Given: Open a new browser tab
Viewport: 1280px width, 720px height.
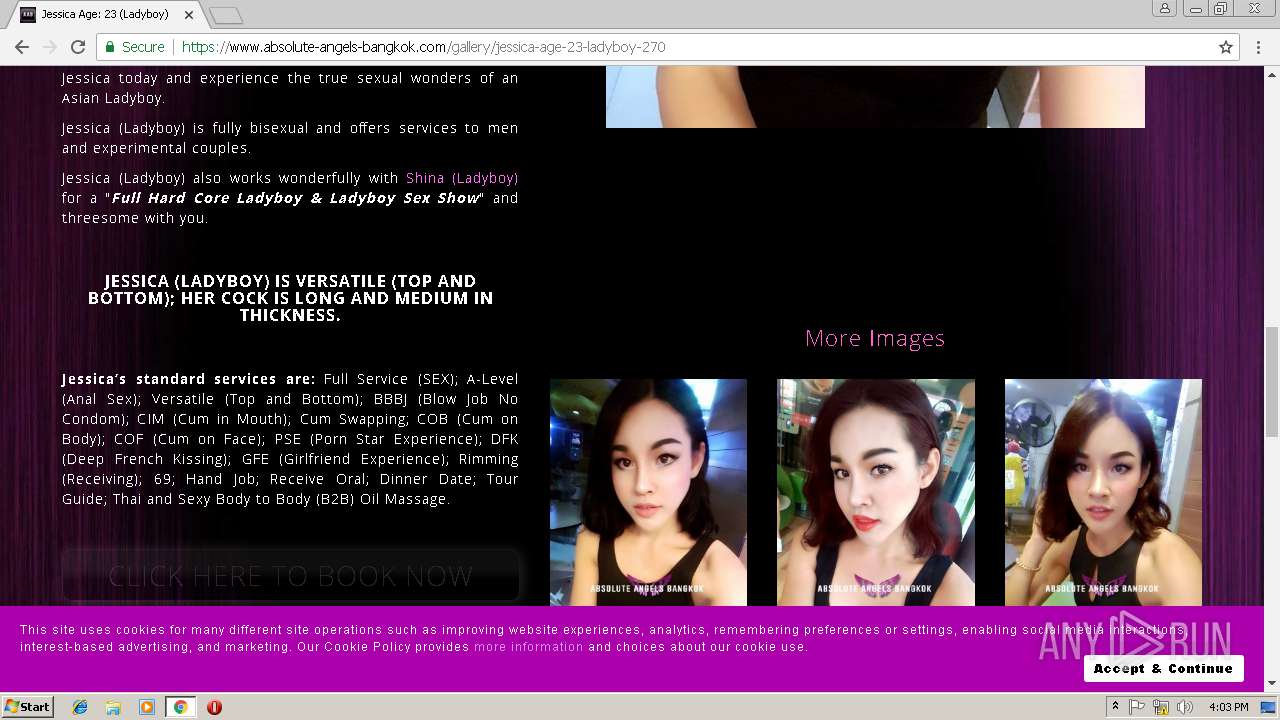Looking at the screenshot, I should [226, 15].
